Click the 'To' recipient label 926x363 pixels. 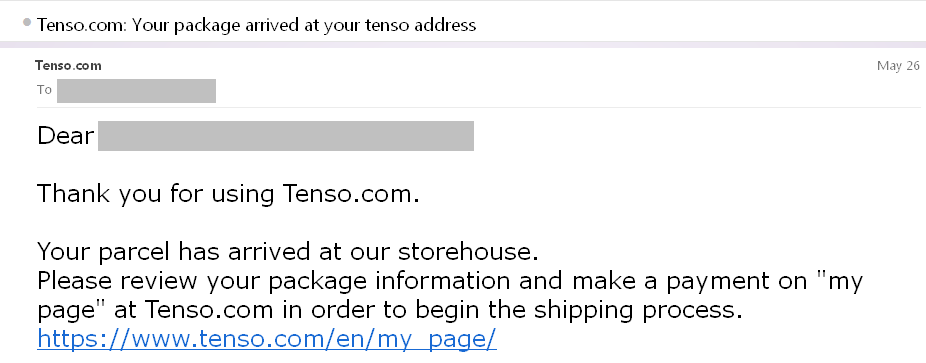point(44,90)
